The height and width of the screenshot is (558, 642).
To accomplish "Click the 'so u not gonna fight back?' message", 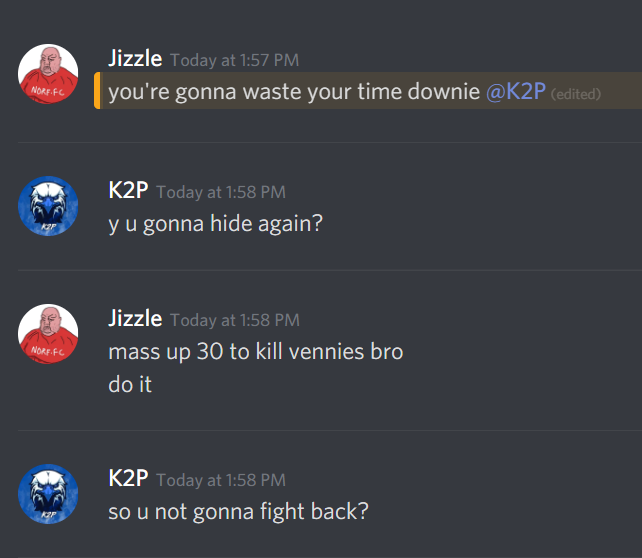I will click(x=238, y=512).
